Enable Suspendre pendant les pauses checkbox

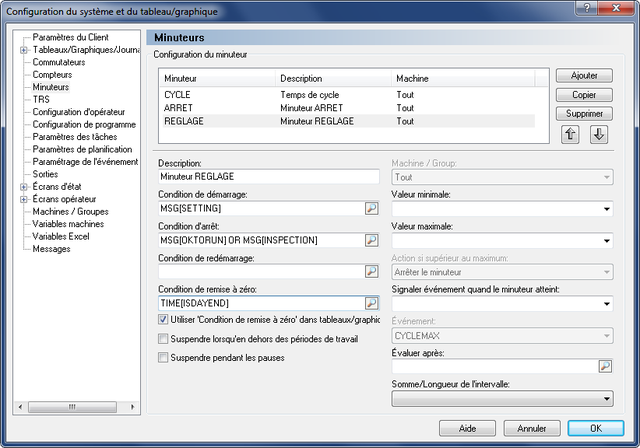pyautogui.click(x=163, y=358)
